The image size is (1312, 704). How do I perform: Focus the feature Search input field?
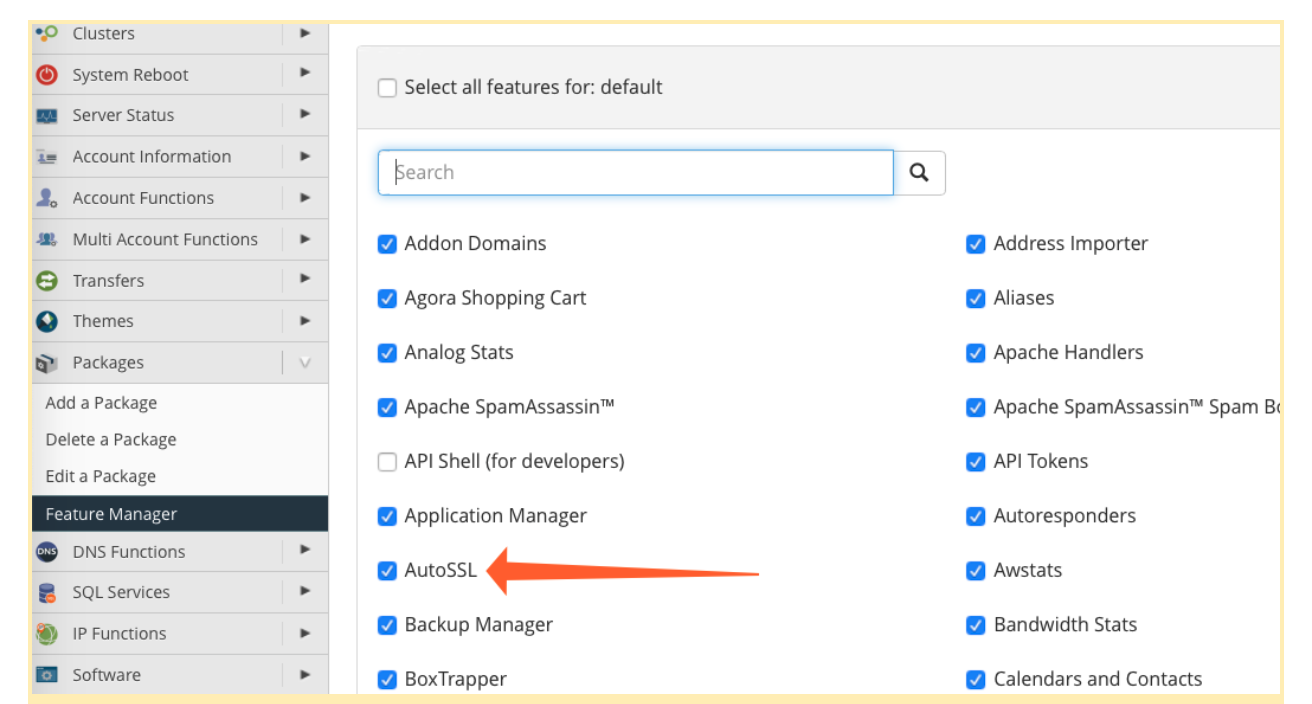click(x=635, y=173)
